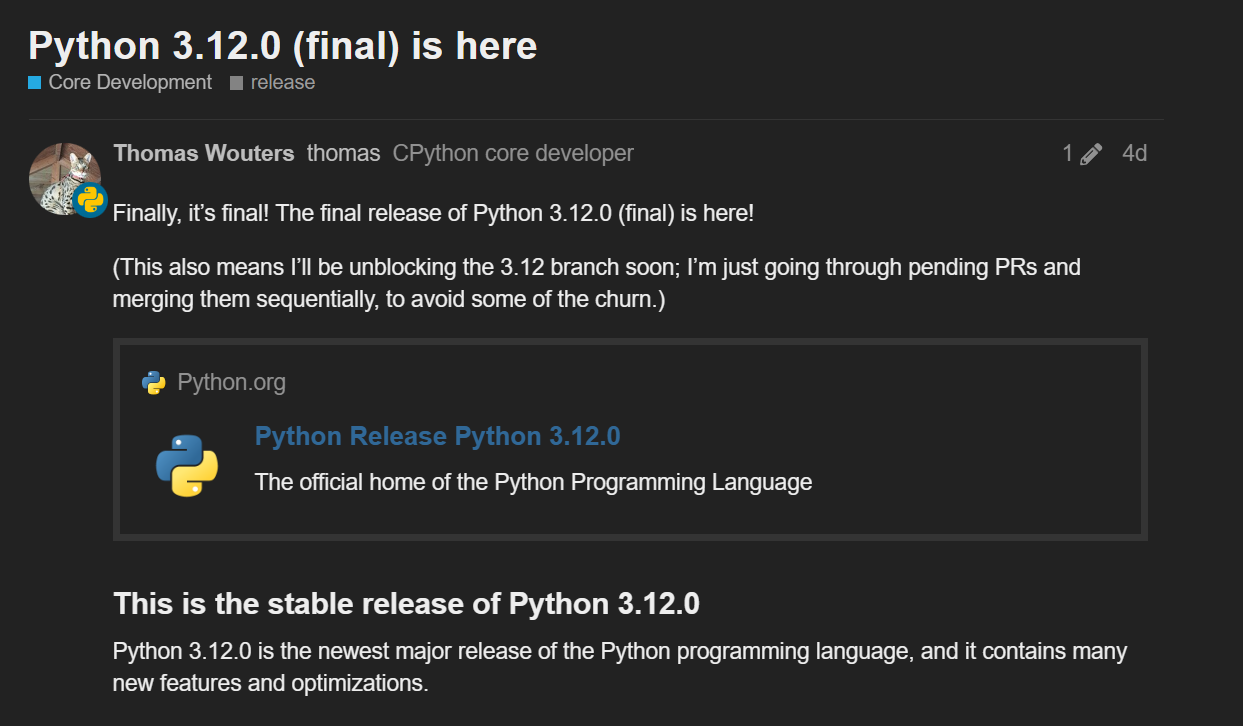This screenshot has width=1243, height=726.
Task: Click the gray square beside the release tag
Action: pos(236,82)
